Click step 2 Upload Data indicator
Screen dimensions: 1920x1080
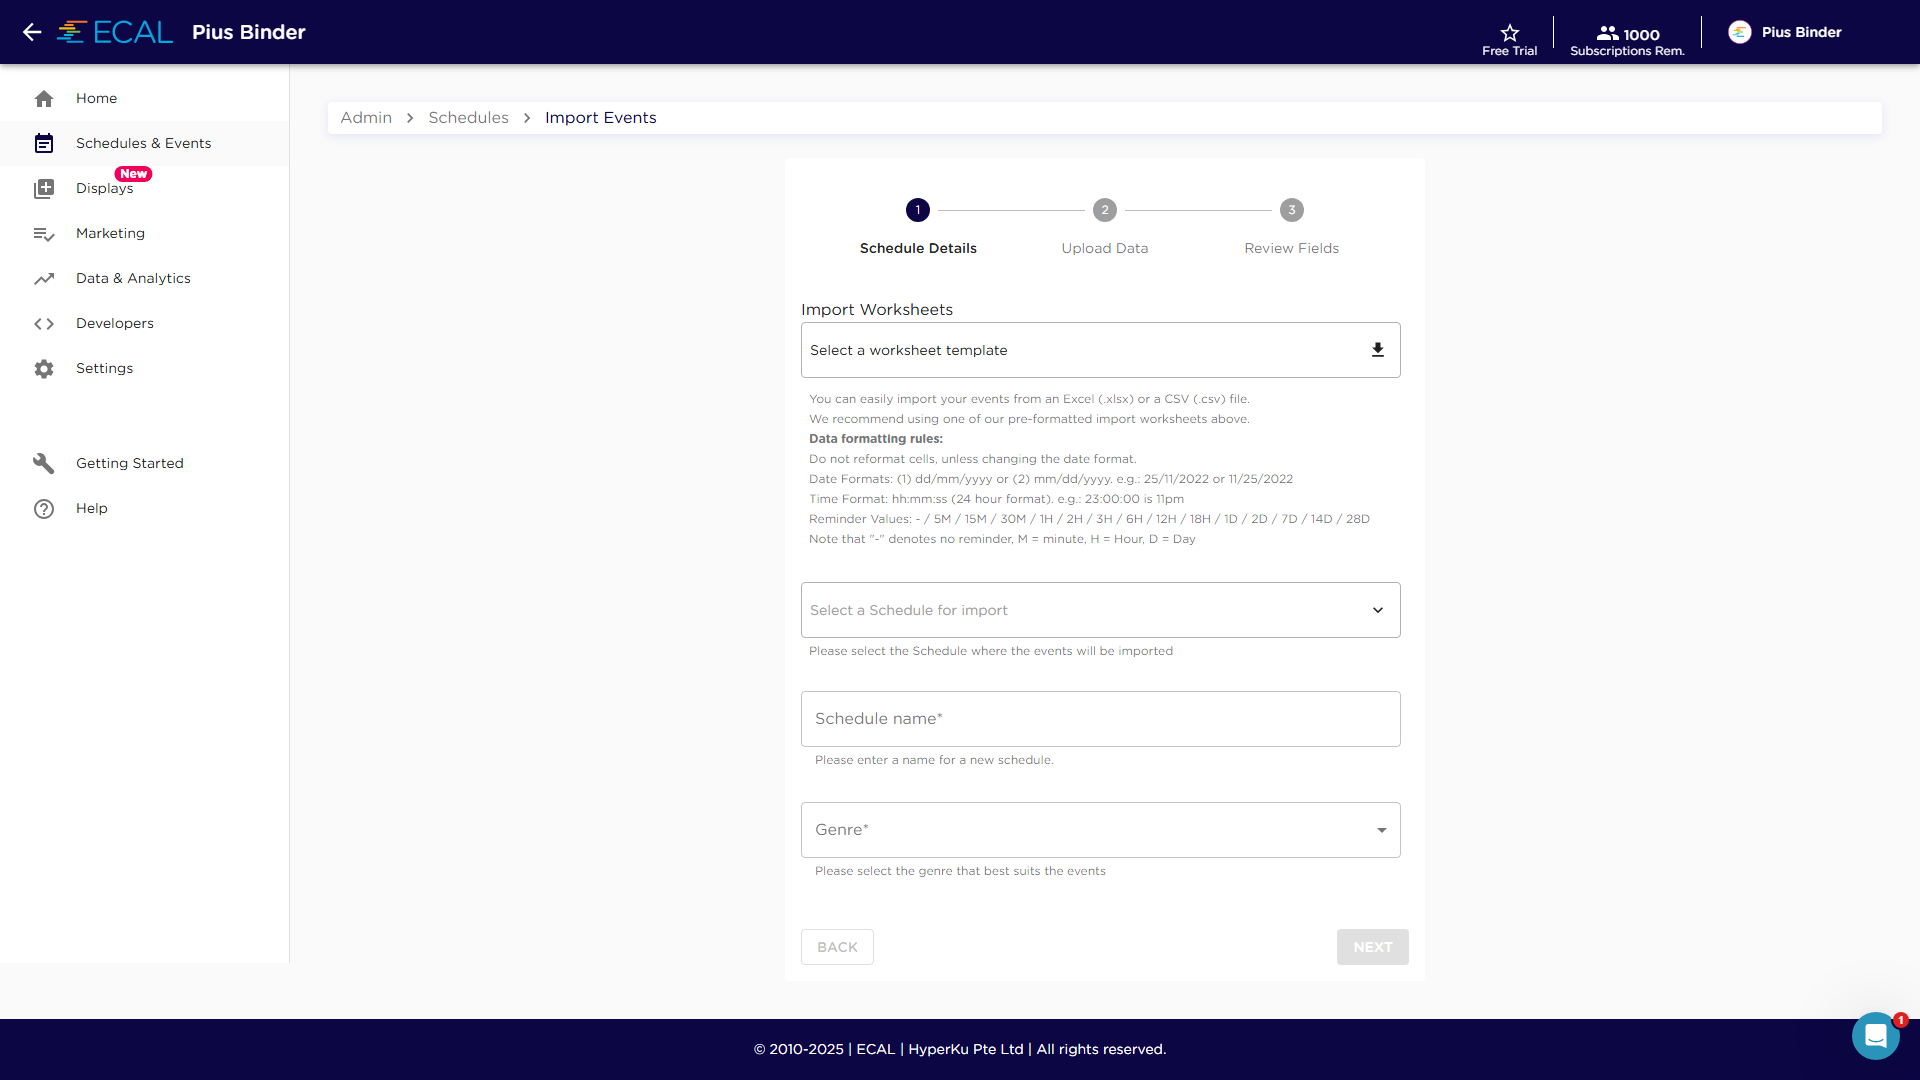[x=1104, y=210]
